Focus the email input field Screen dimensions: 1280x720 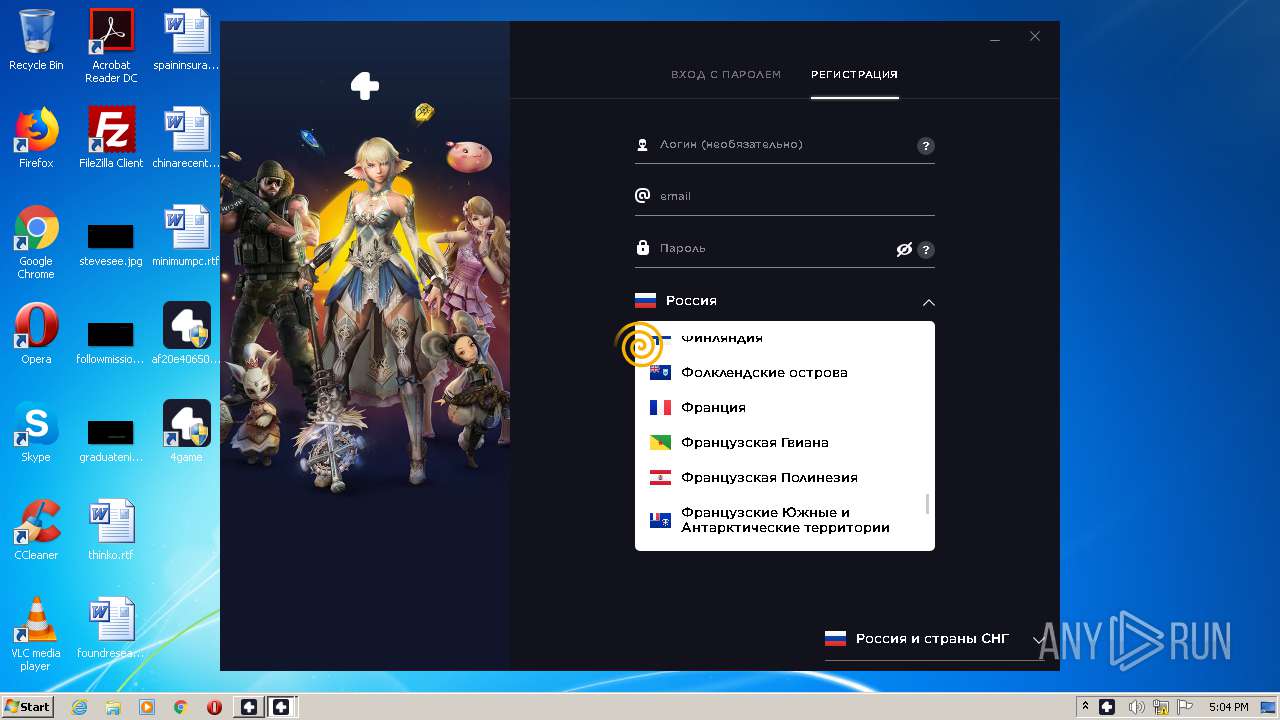click(785, 196)
